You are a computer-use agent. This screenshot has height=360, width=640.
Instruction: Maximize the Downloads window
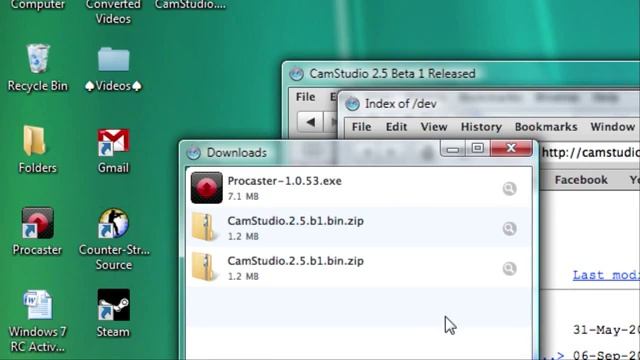(478, 149)
